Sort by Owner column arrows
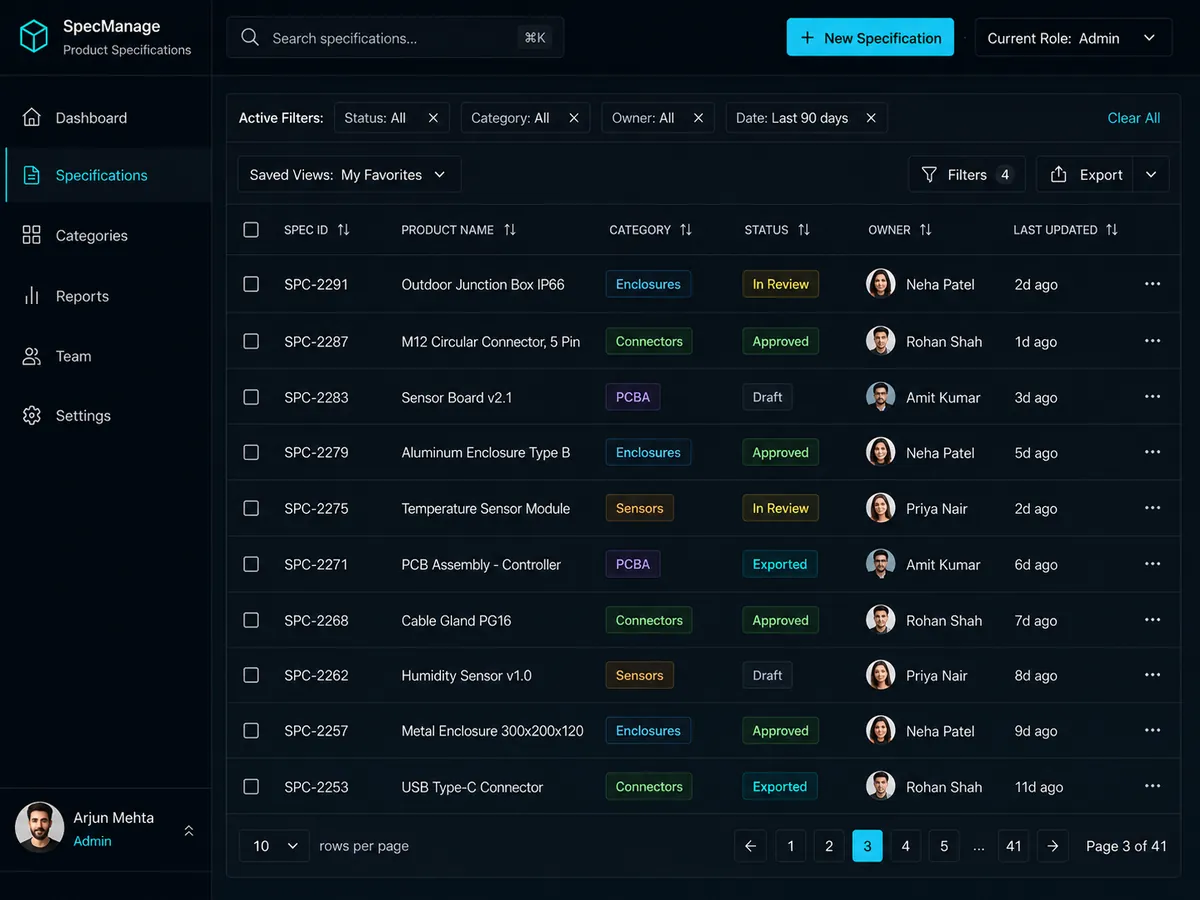Viewport: 1200px width, 900px height. pos(926,230)
